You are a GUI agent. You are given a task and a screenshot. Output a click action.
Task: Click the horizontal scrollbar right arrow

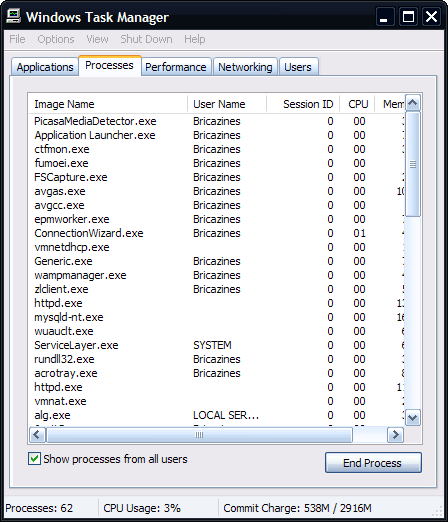coord(395,435)
